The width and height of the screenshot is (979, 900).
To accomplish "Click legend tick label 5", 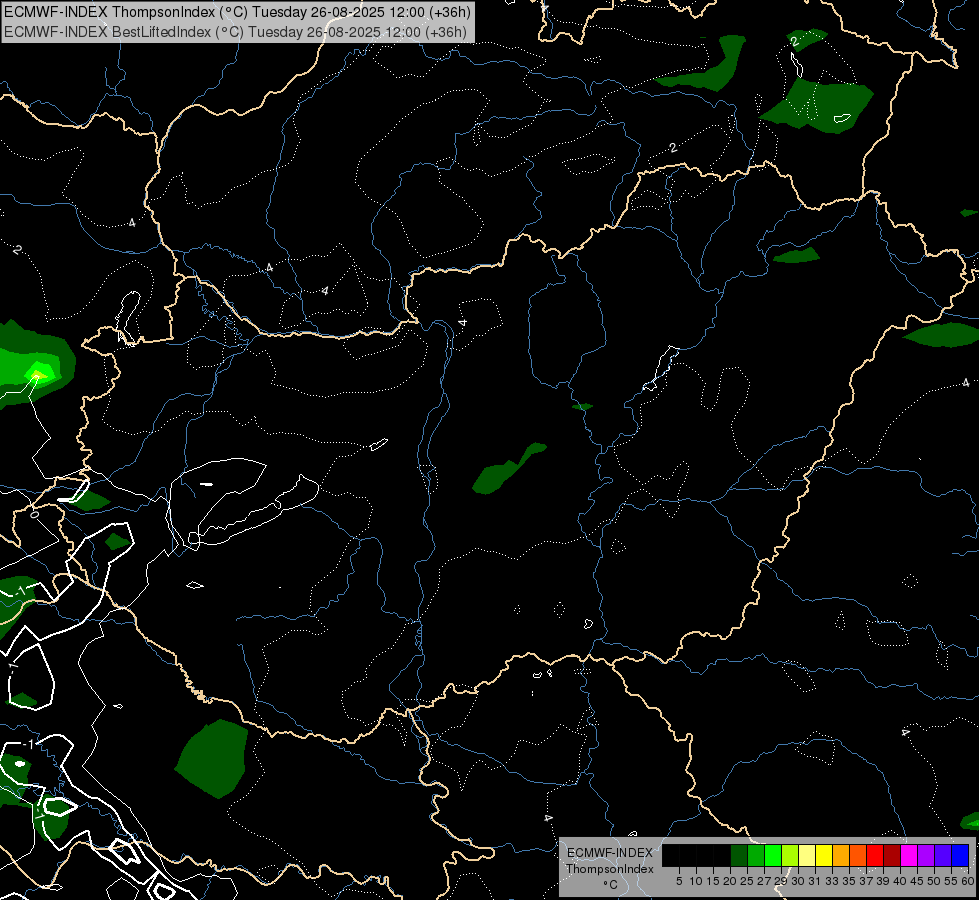I will coord(679,881).
